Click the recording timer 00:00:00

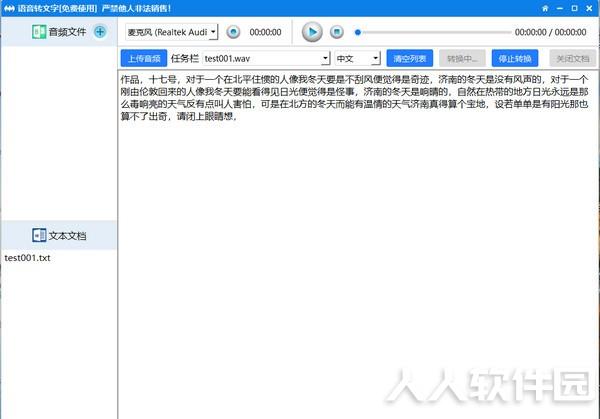coord(265,32)
